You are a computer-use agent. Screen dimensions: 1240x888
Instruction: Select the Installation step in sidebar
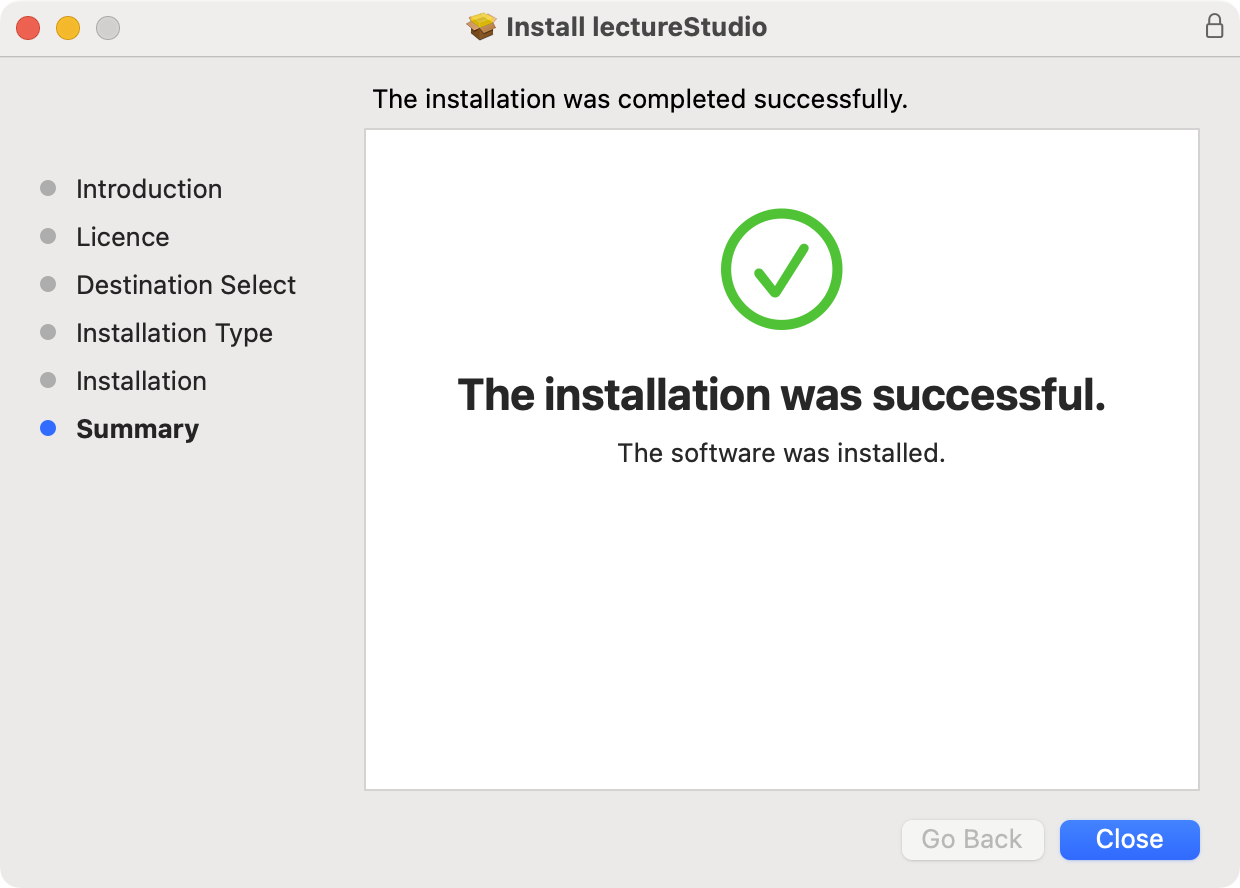141,380
